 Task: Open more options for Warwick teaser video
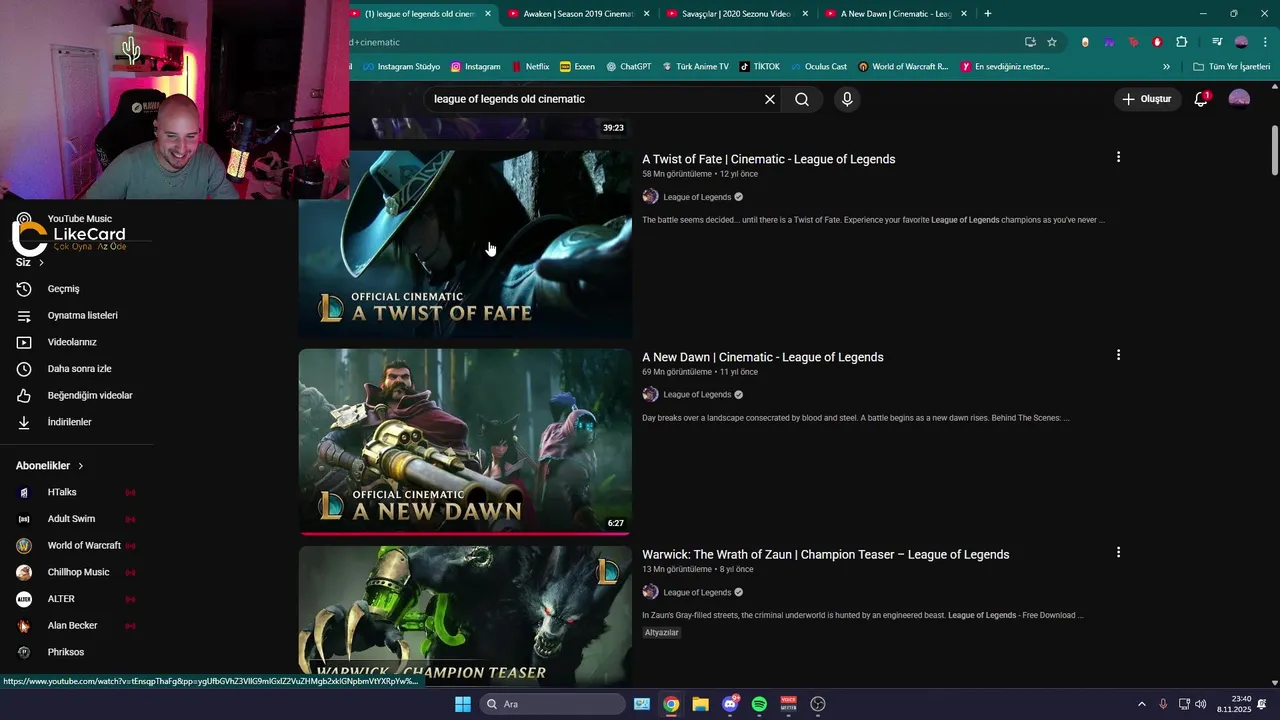pos(1118,552)
